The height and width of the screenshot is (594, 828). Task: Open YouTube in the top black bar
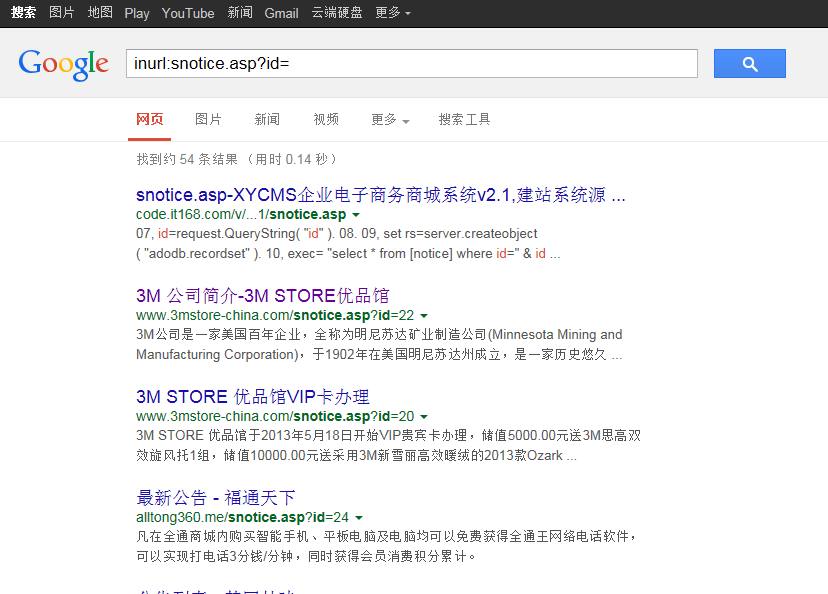[188, 13]
